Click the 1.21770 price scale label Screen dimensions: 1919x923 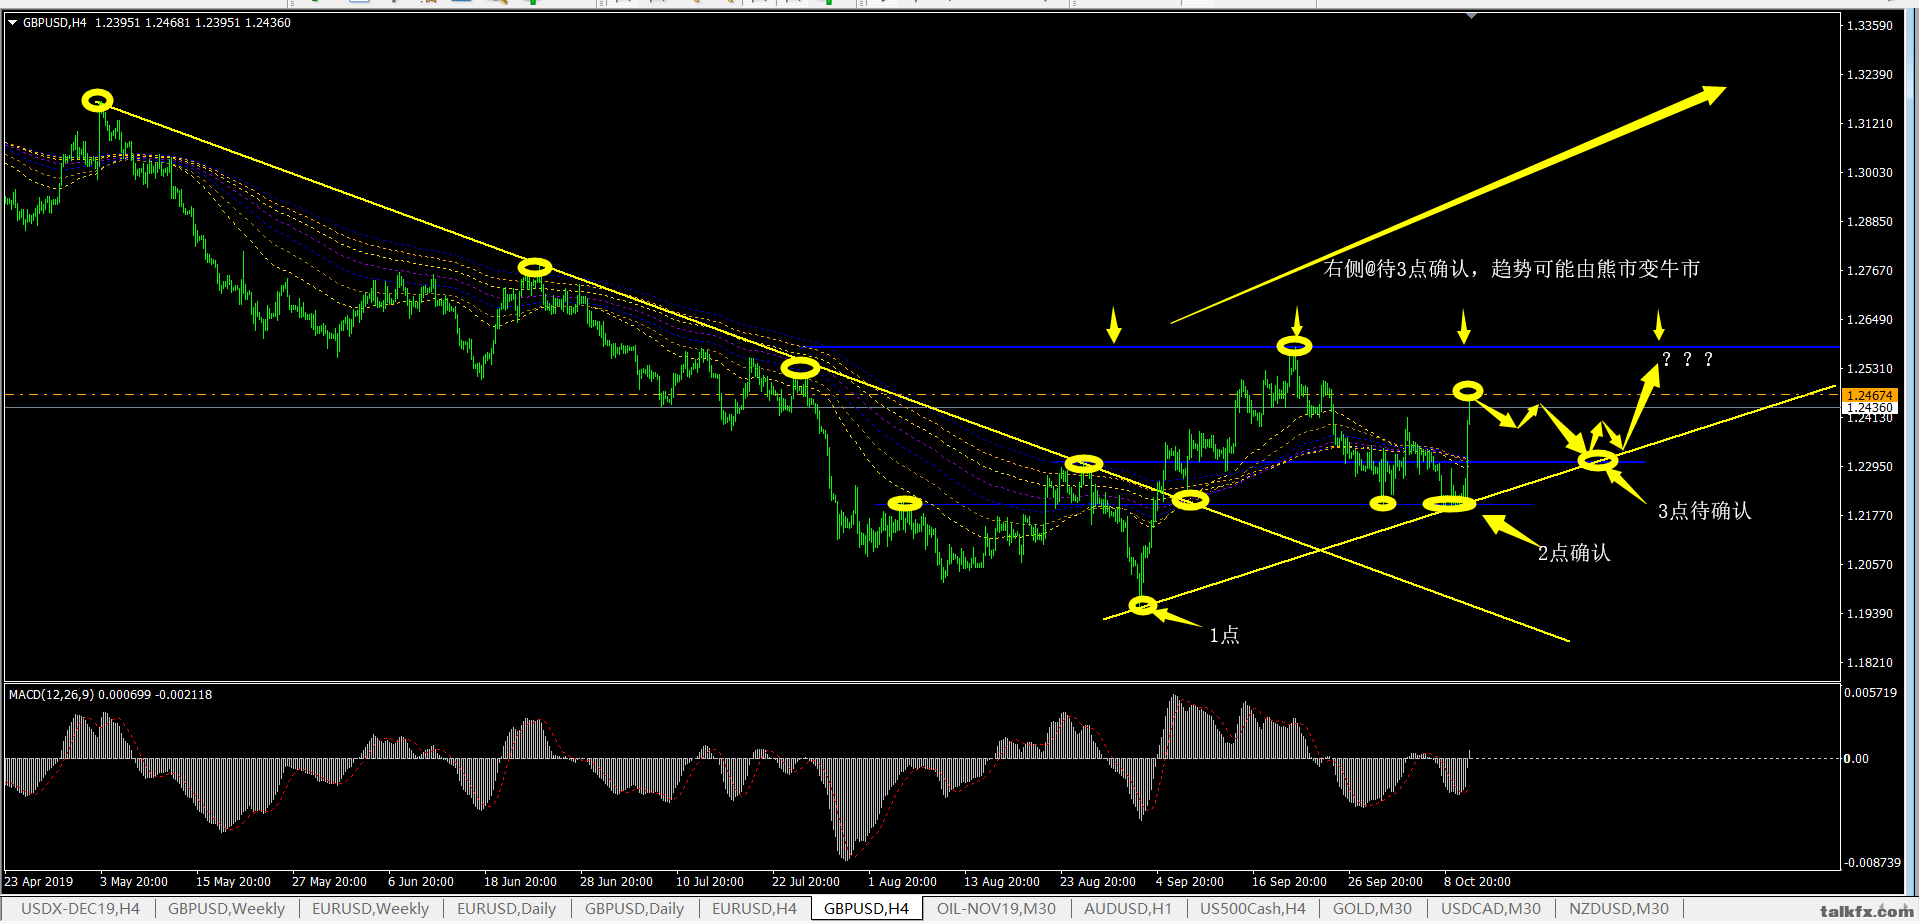click(1869, 515)
